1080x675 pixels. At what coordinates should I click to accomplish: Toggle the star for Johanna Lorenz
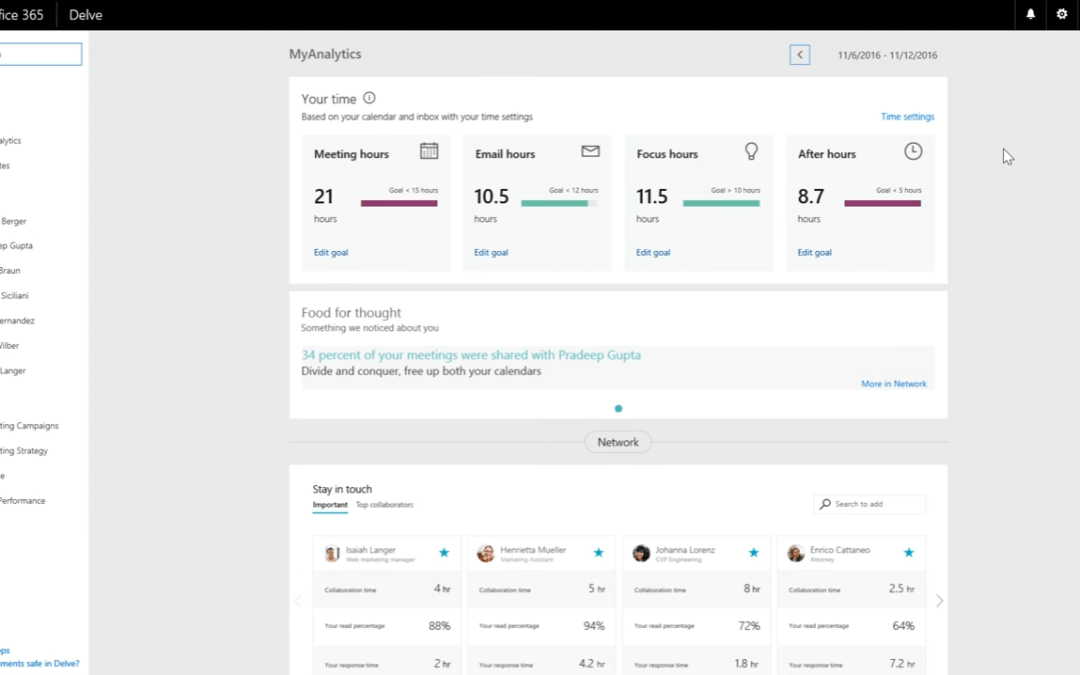point(754,552)
